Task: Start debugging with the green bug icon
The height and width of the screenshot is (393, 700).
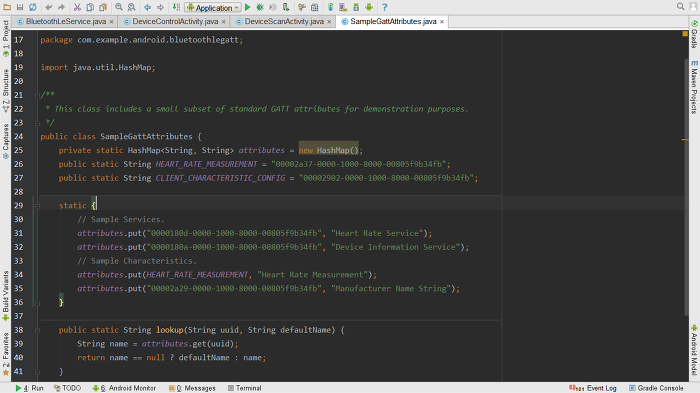Action: tap(260, 7)
